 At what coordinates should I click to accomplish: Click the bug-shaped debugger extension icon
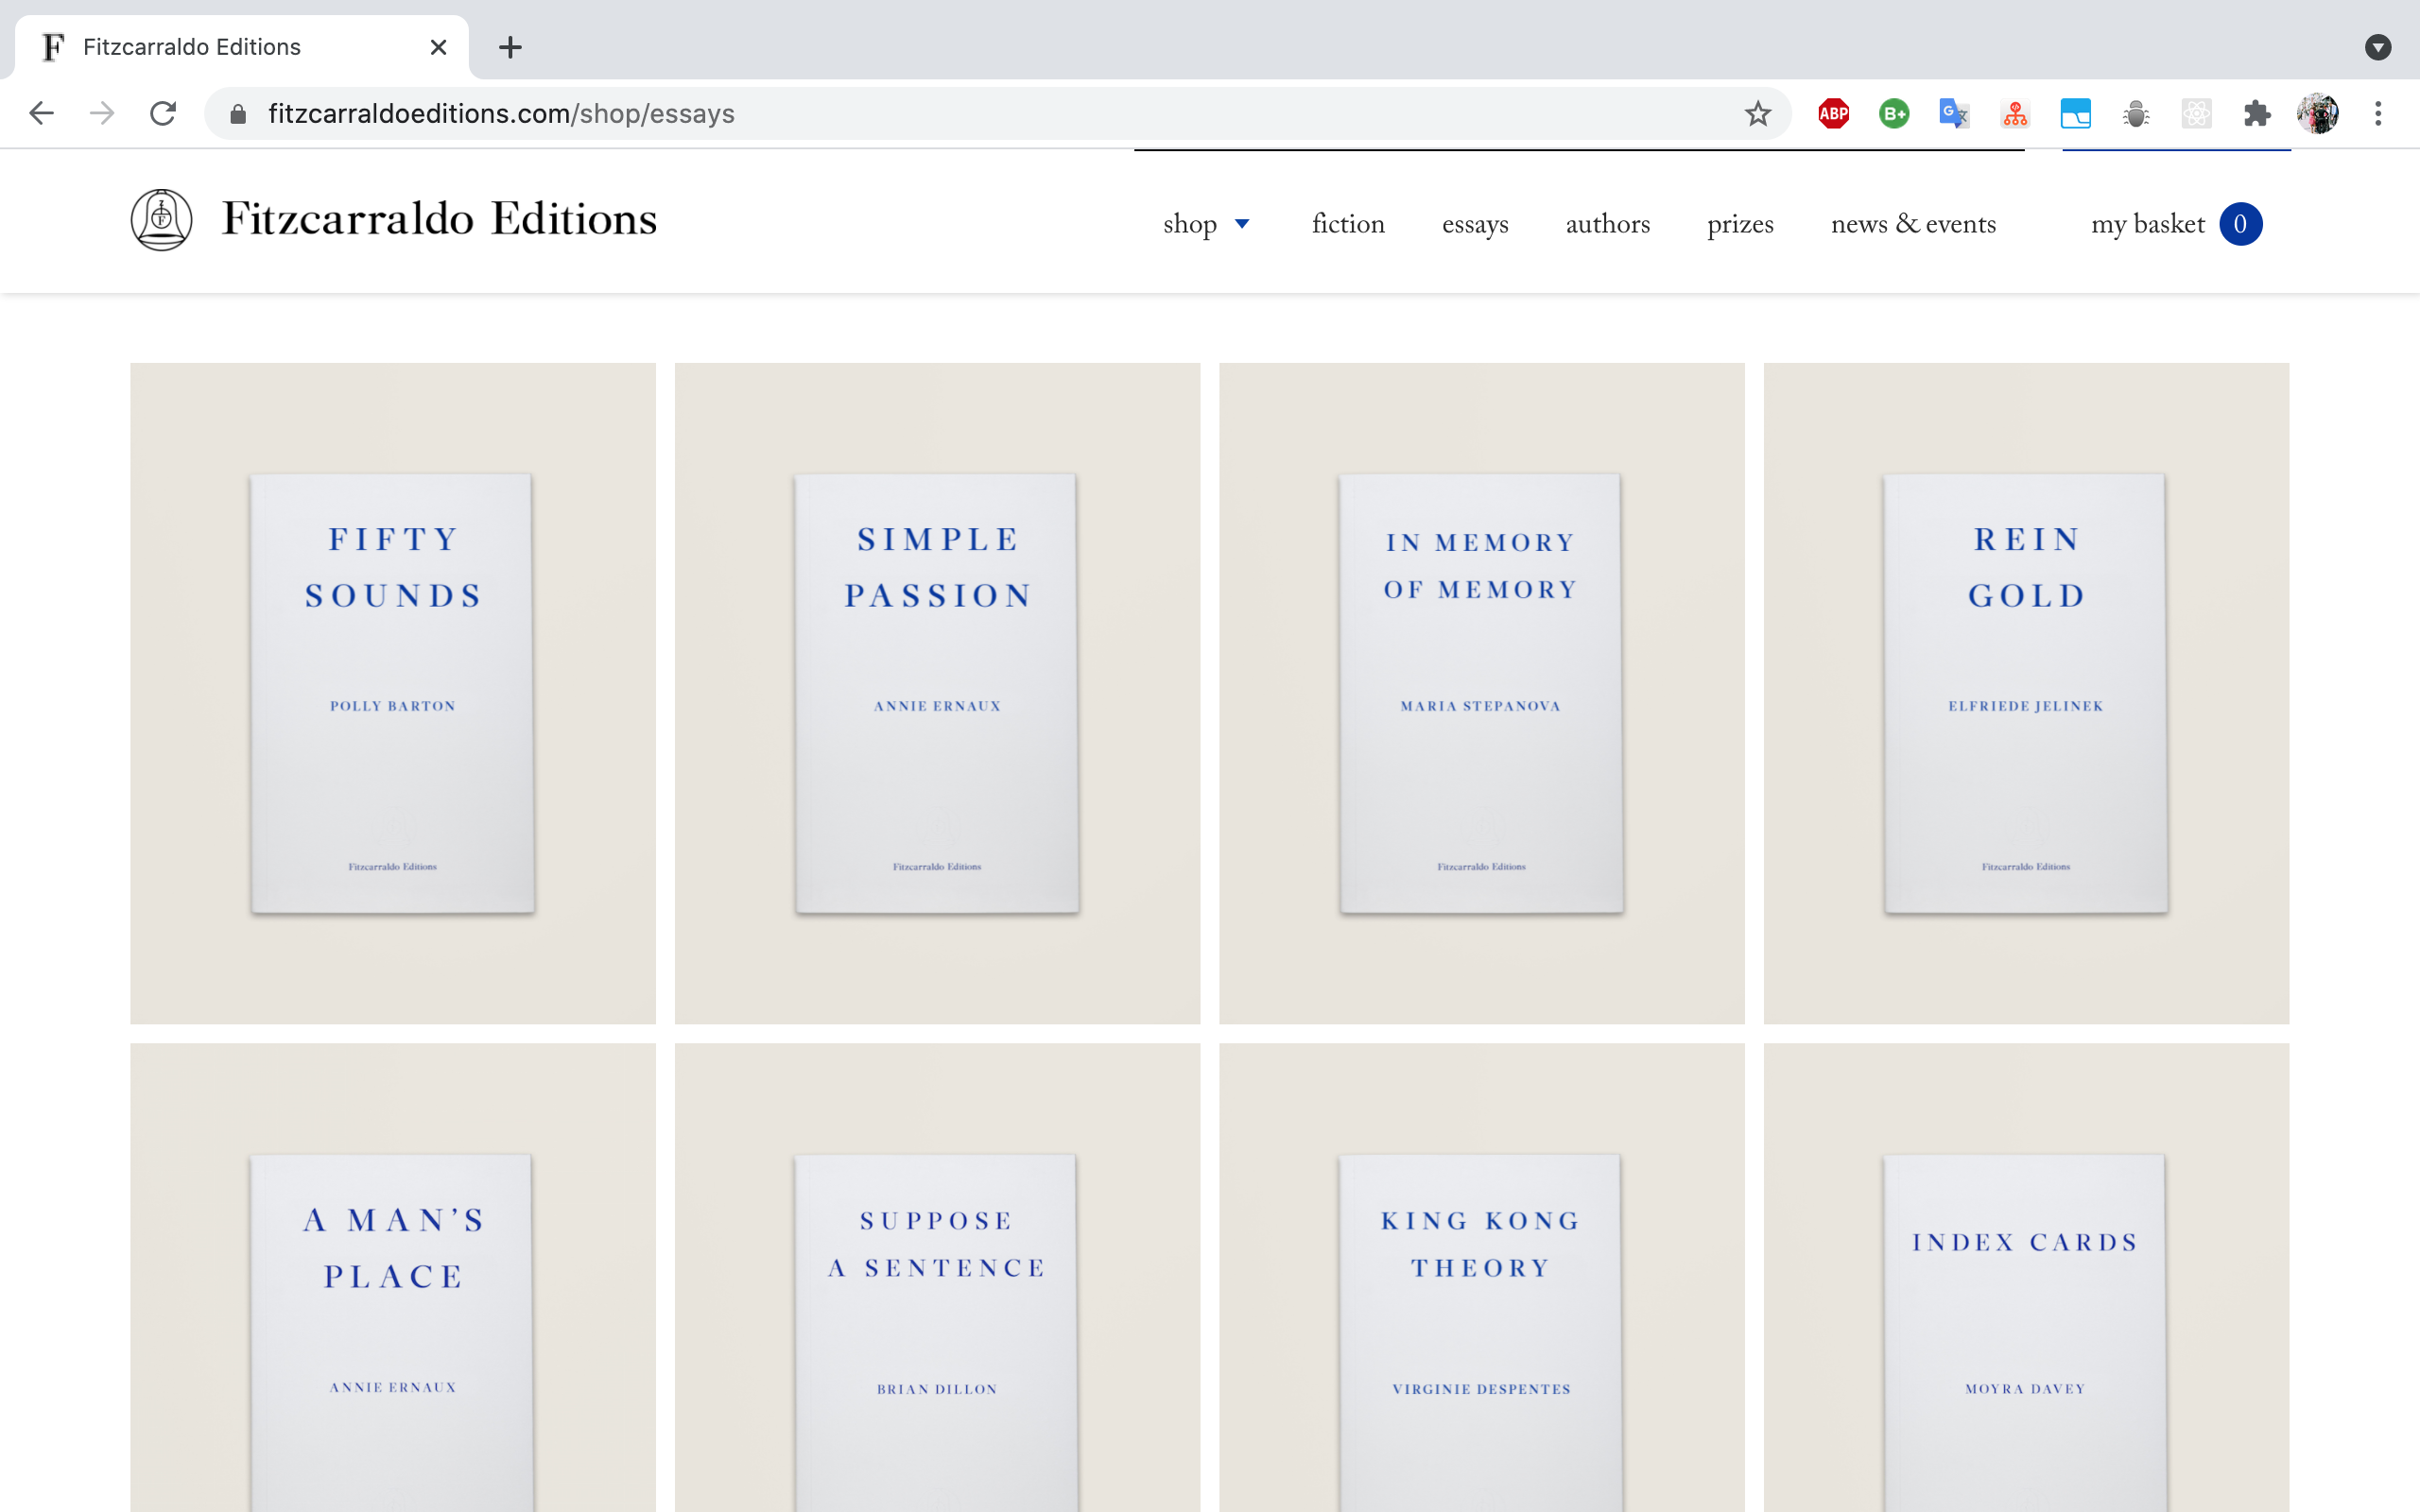click(x=2137, y=113)
